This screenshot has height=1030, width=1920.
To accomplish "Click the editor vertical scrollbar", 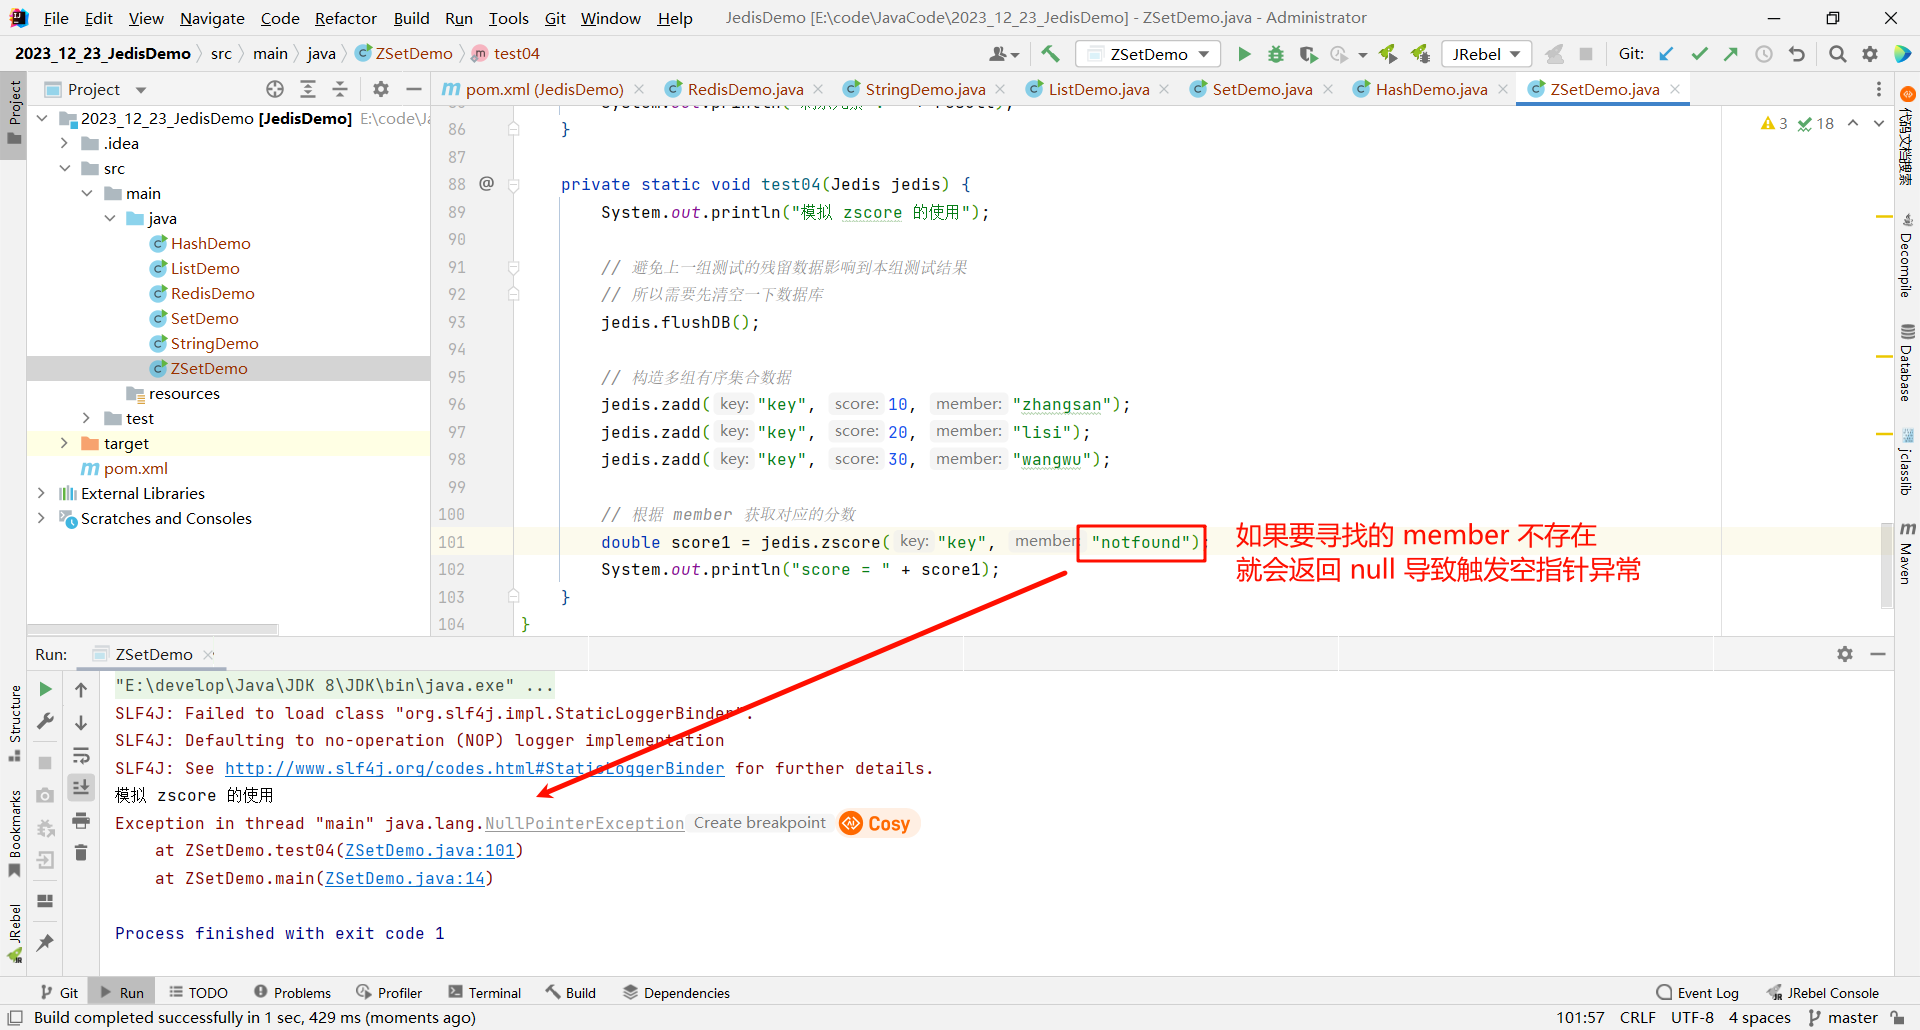I will (1886, 565).
